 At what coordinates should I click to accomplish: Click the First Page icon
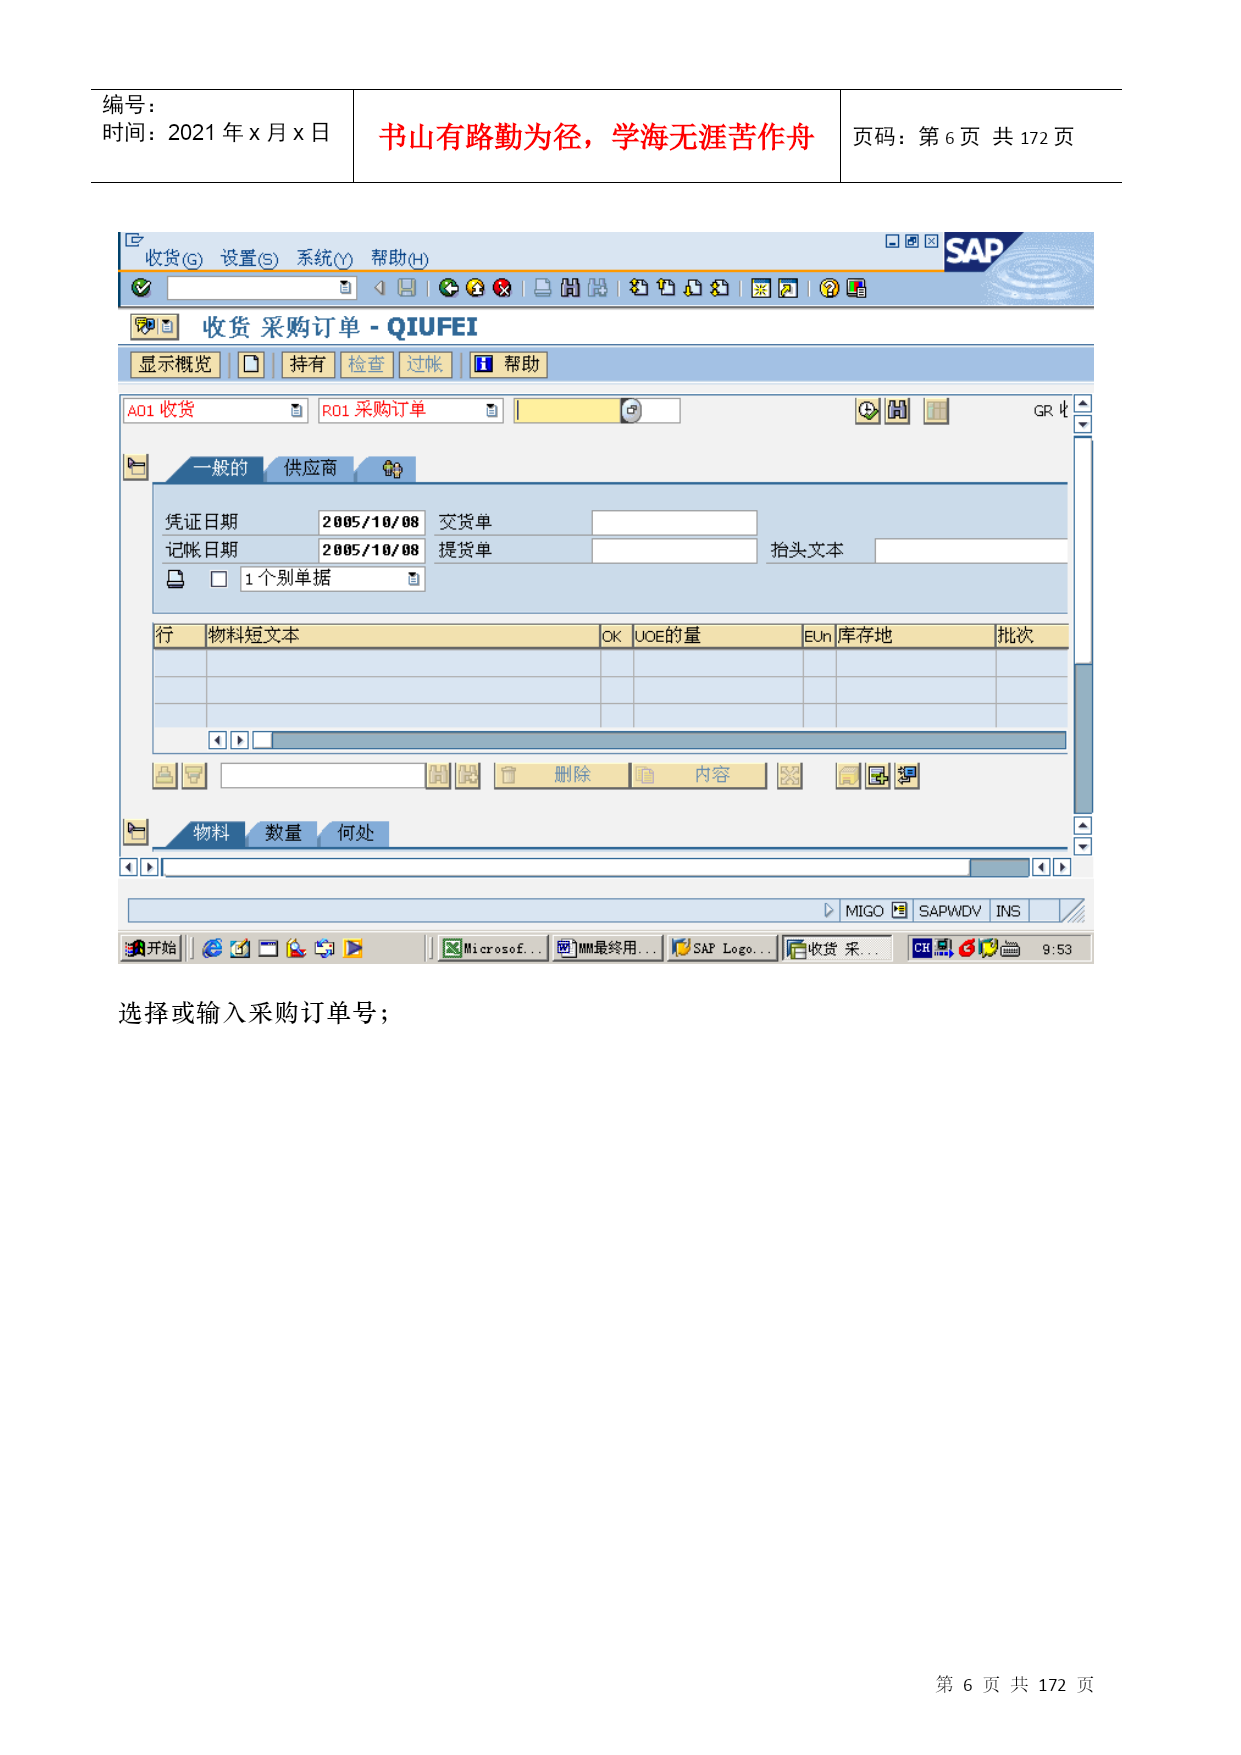pos(639,288)
